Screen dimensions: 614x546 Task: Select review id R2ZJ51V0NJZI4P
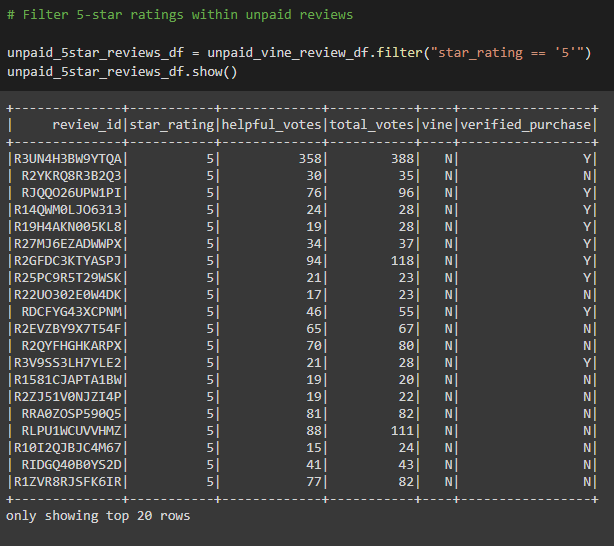[68, 397]
